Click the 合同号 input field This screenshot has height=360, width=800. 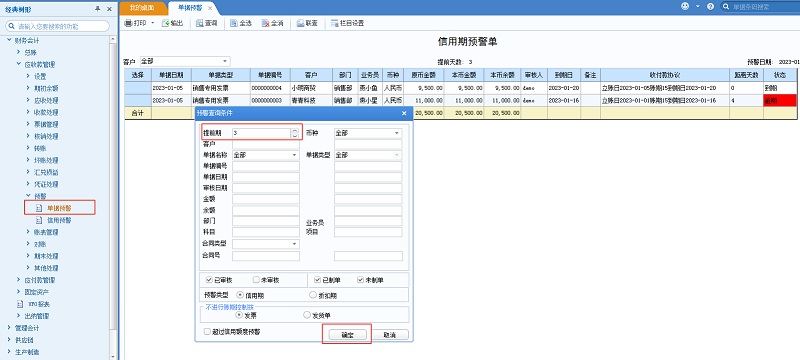266,256
